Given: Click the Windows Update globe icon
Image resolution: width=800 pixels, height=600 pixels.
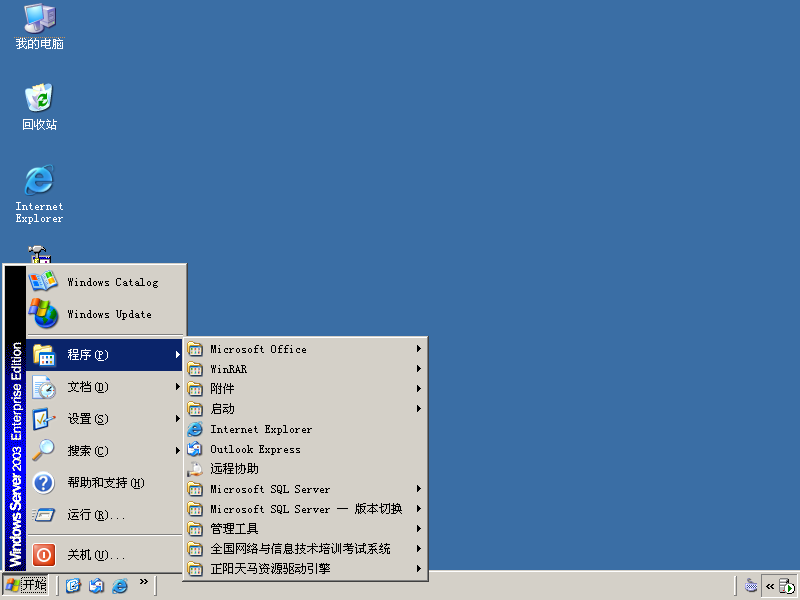Looking at the screenshot, I should click(43, 313).
